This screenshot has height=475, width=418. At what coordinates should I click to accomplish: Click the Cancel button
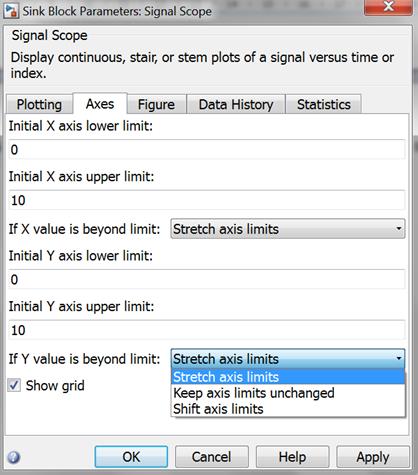pyautogui.click(x=211, y=457)
